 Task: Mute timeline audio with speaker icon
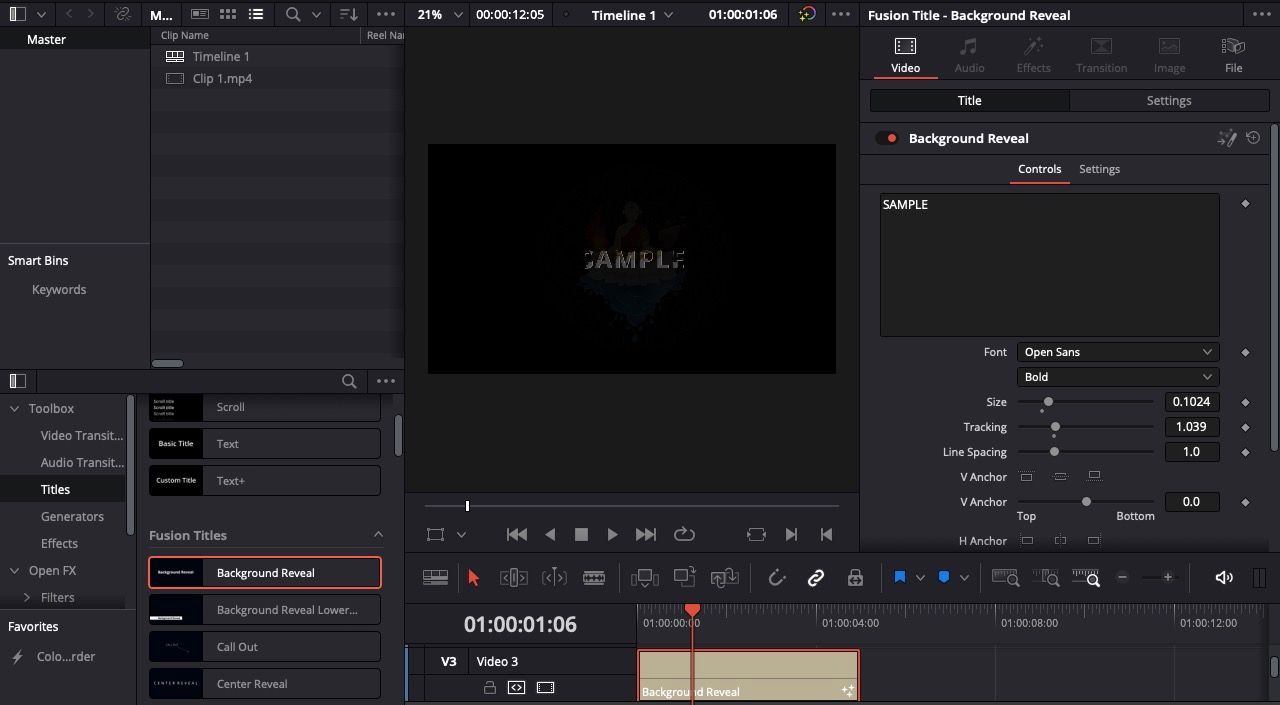pos(1224,577)
